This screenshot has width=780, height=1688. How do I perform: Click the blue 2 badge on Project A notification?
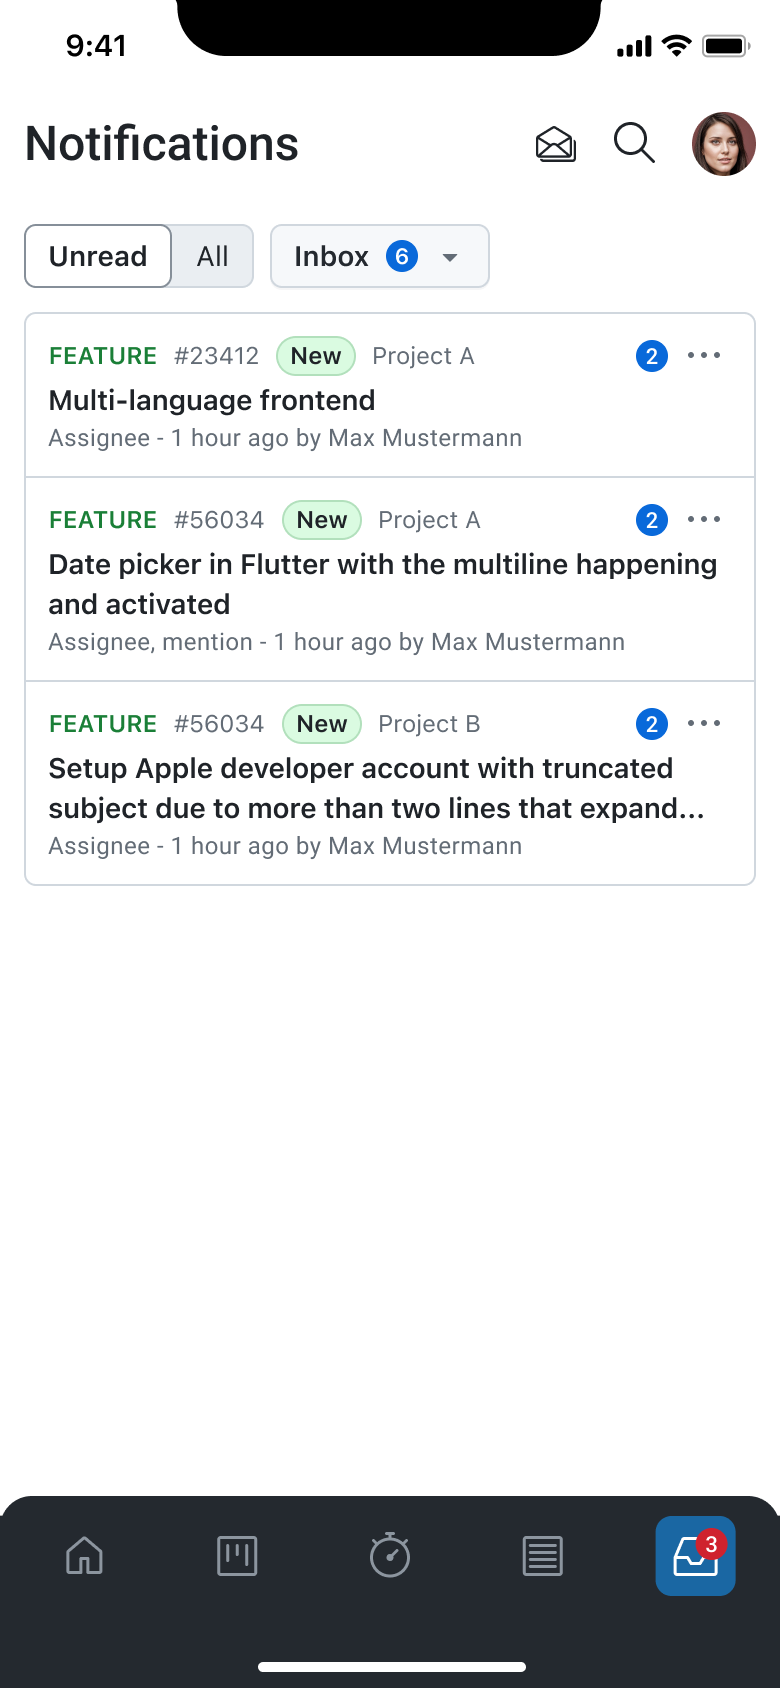[x=651, y=355]
